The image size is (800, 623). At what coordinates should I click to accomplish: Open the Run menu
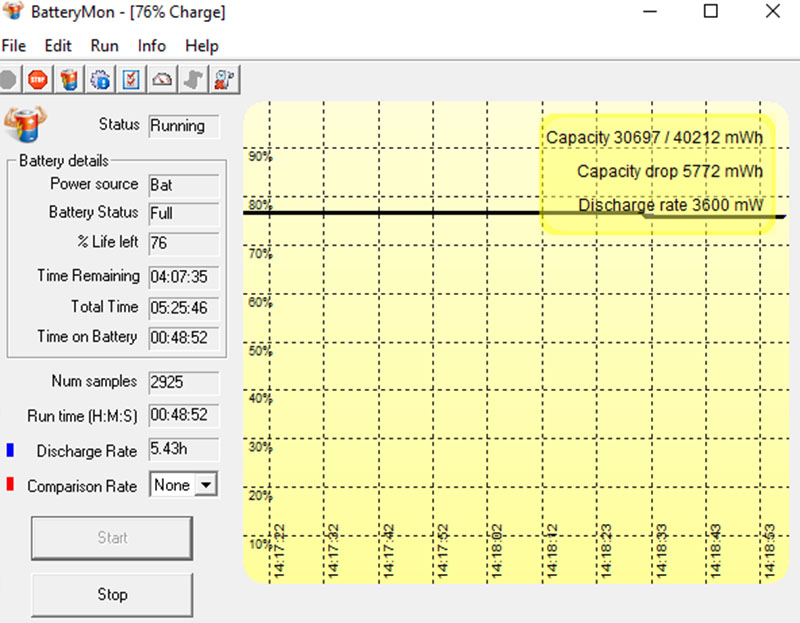(104, 46)
